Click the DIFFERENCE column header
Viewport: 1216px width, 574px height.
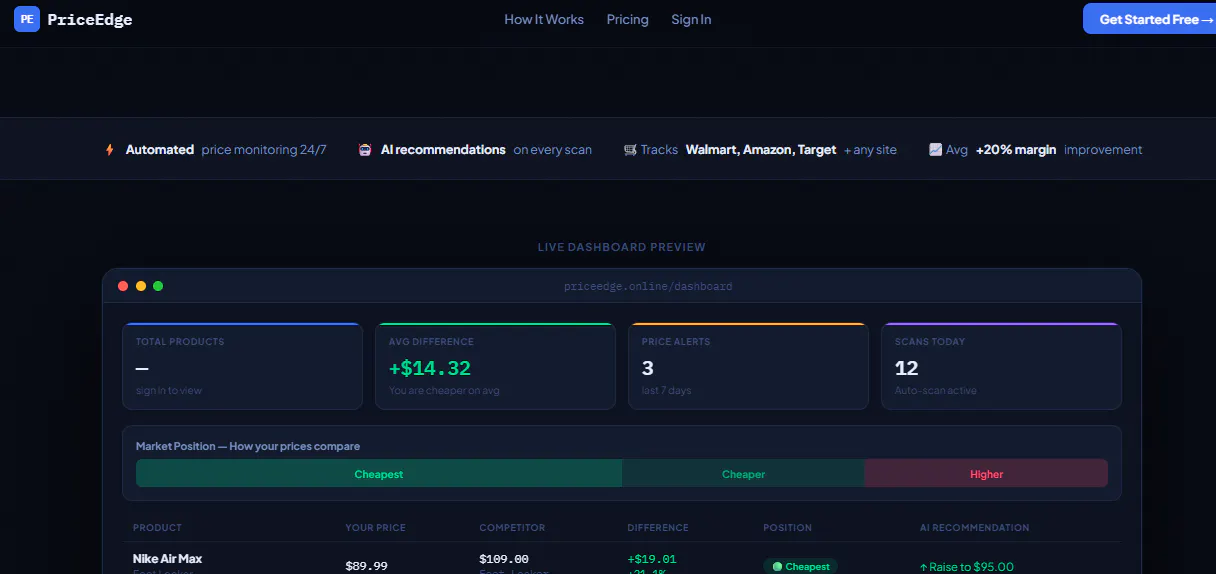(x=658, y=528)
